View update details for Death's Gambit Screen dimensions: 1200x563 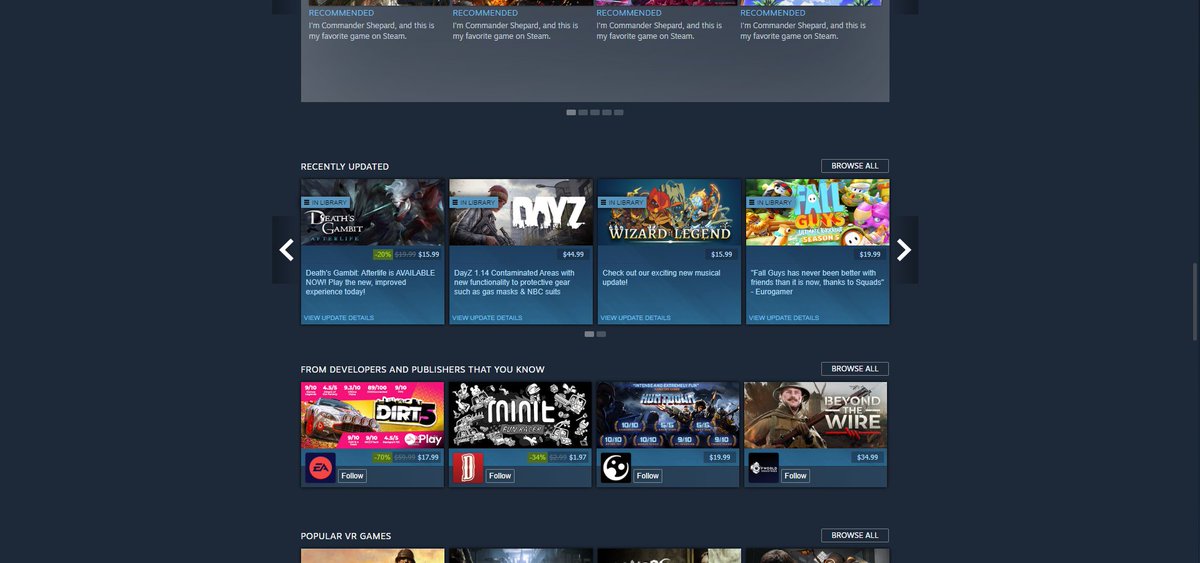point(339,318)
